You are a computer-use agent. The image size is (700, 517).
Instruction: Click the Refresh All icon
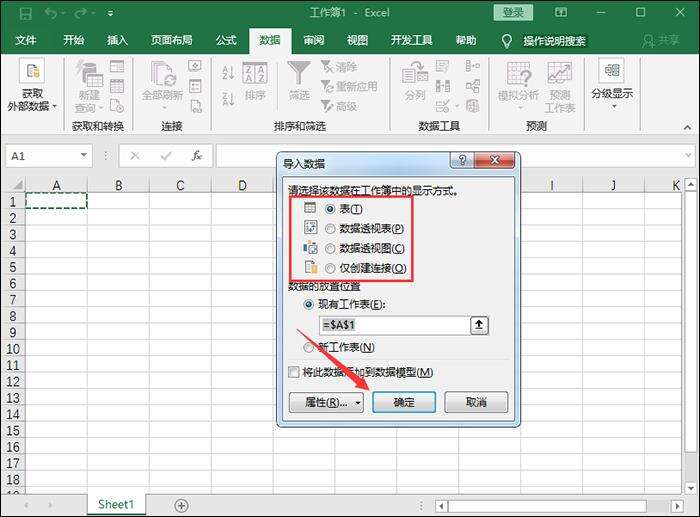click(x=162, y=74)
